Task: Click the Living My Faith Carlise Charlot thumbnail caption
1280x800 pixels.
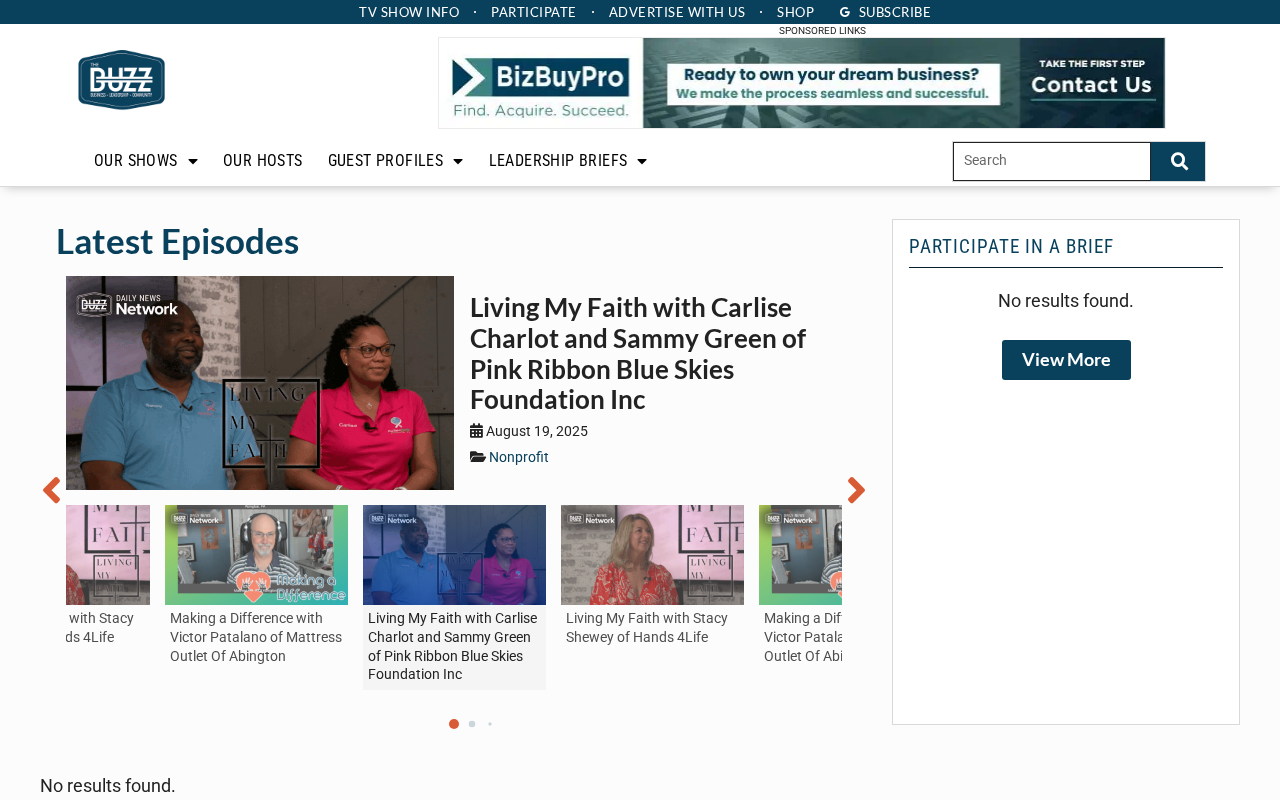Action: pyautogui.click(x=453, y=646)
